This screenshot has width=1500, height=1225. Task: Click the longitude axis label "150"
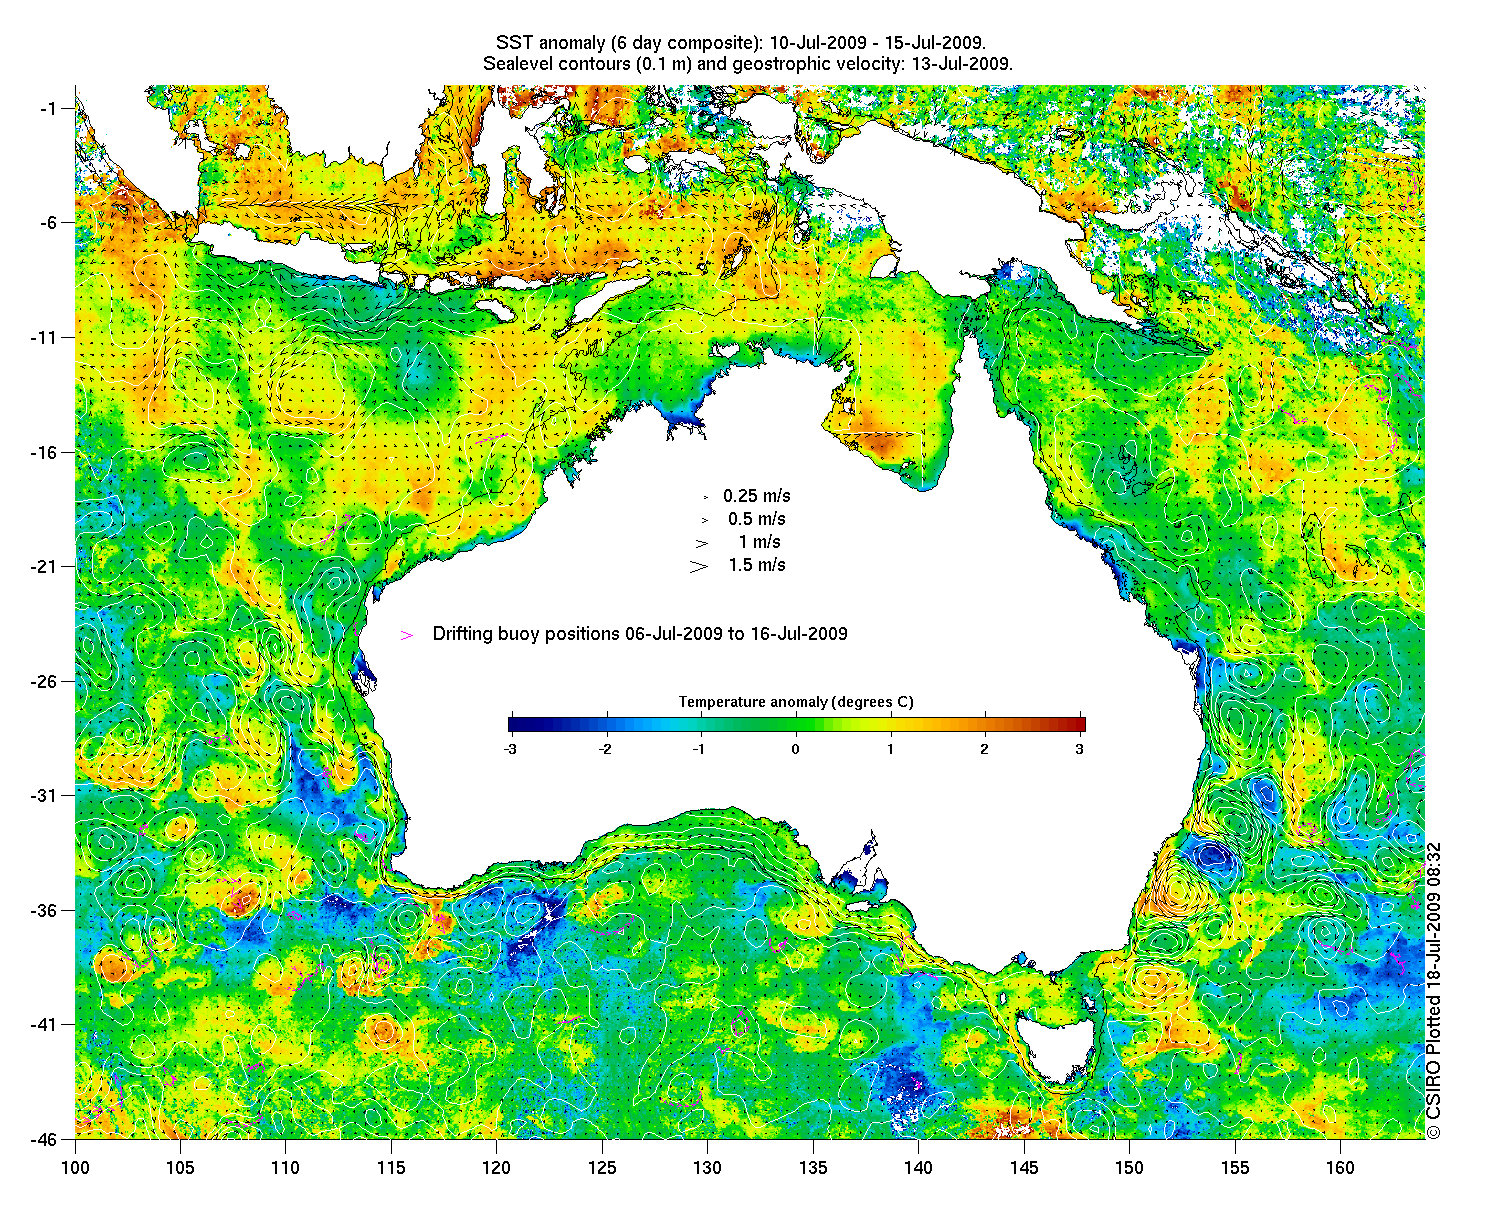click(x=1129, y=1168)
